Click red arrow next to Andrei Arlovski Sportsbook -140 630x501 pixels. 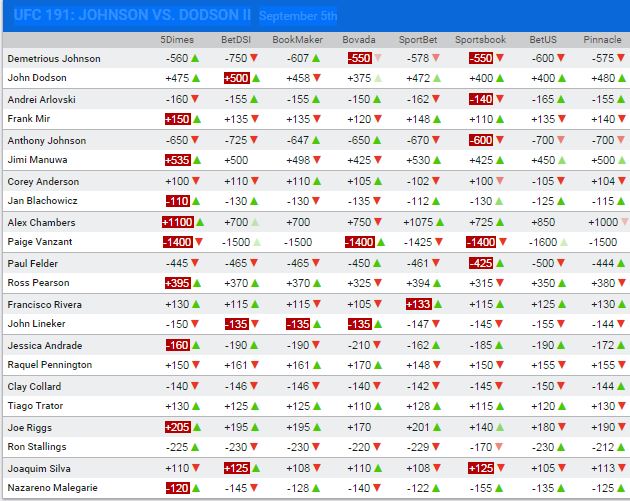tap(500, 99)
